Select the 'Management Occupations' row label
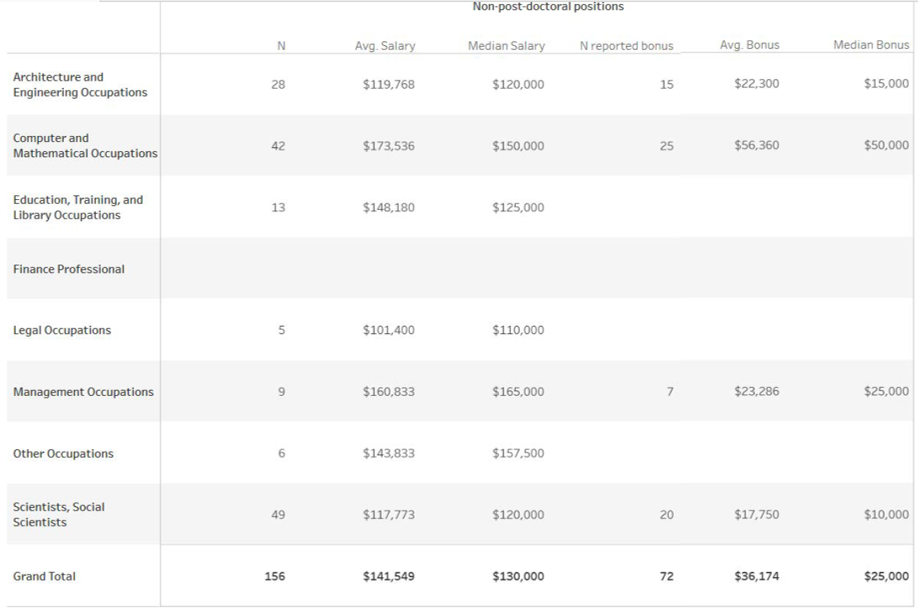Image resolution: width=918 pixels, height=614 pixels. (x=83, y=392)
